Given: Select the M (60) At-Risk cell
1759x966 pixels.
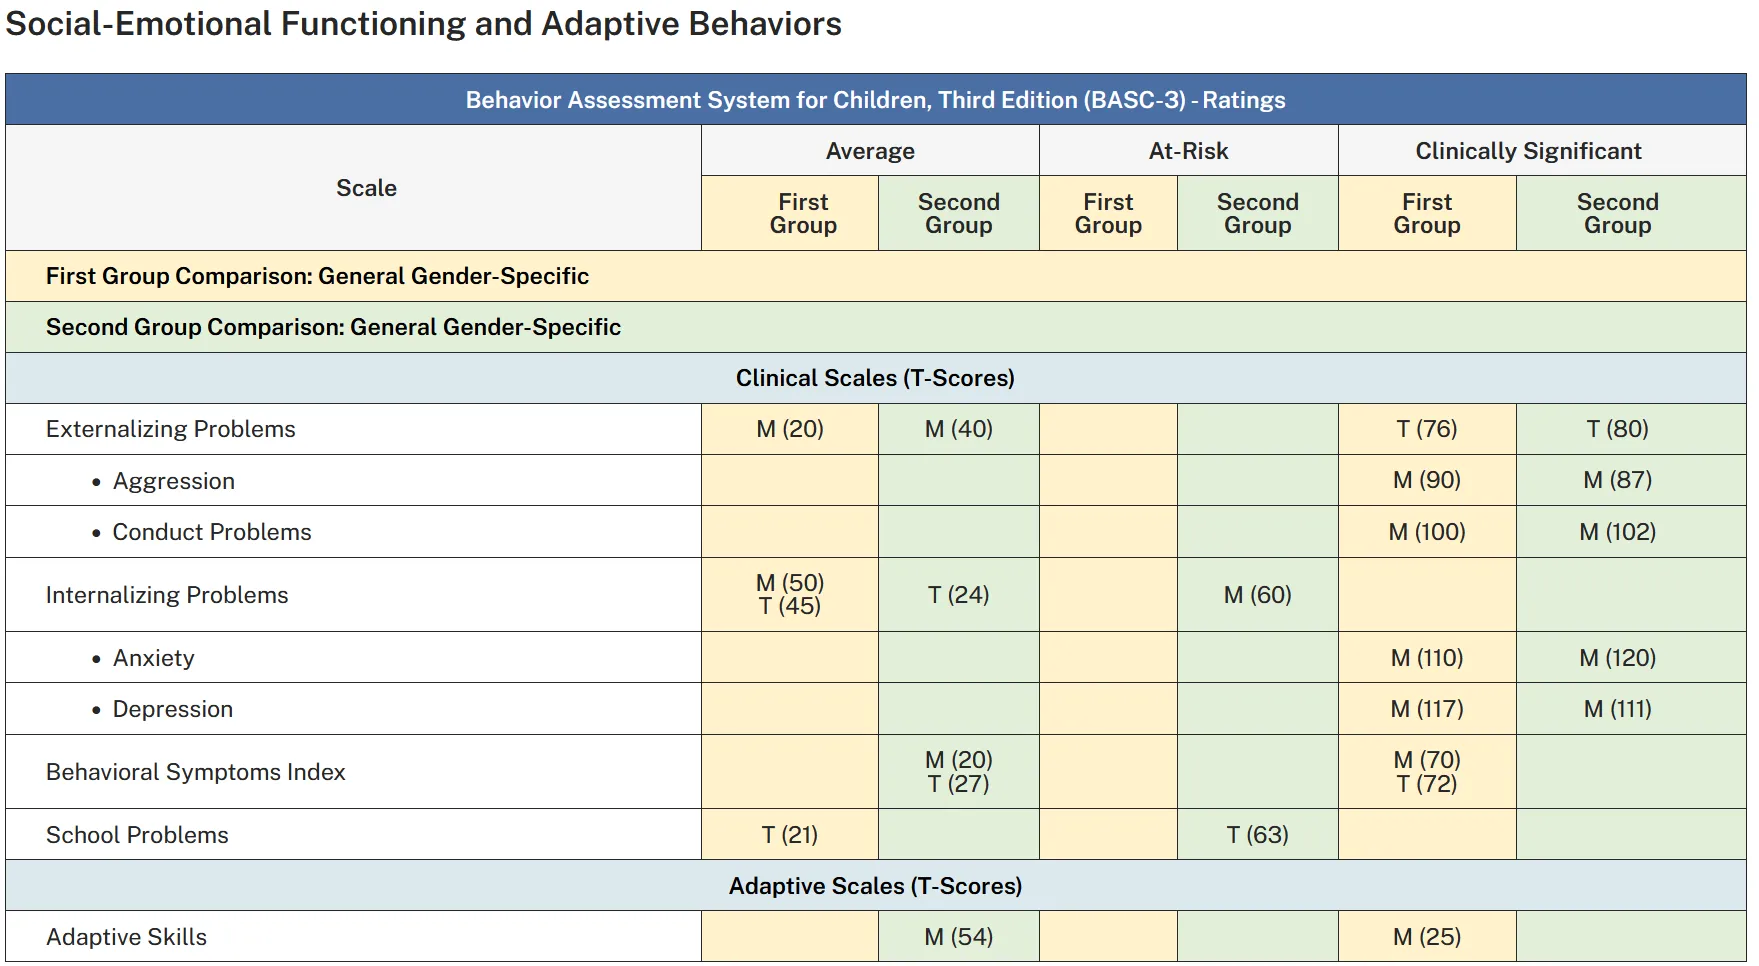Looking at the screenshot, I should point(1258,595).
